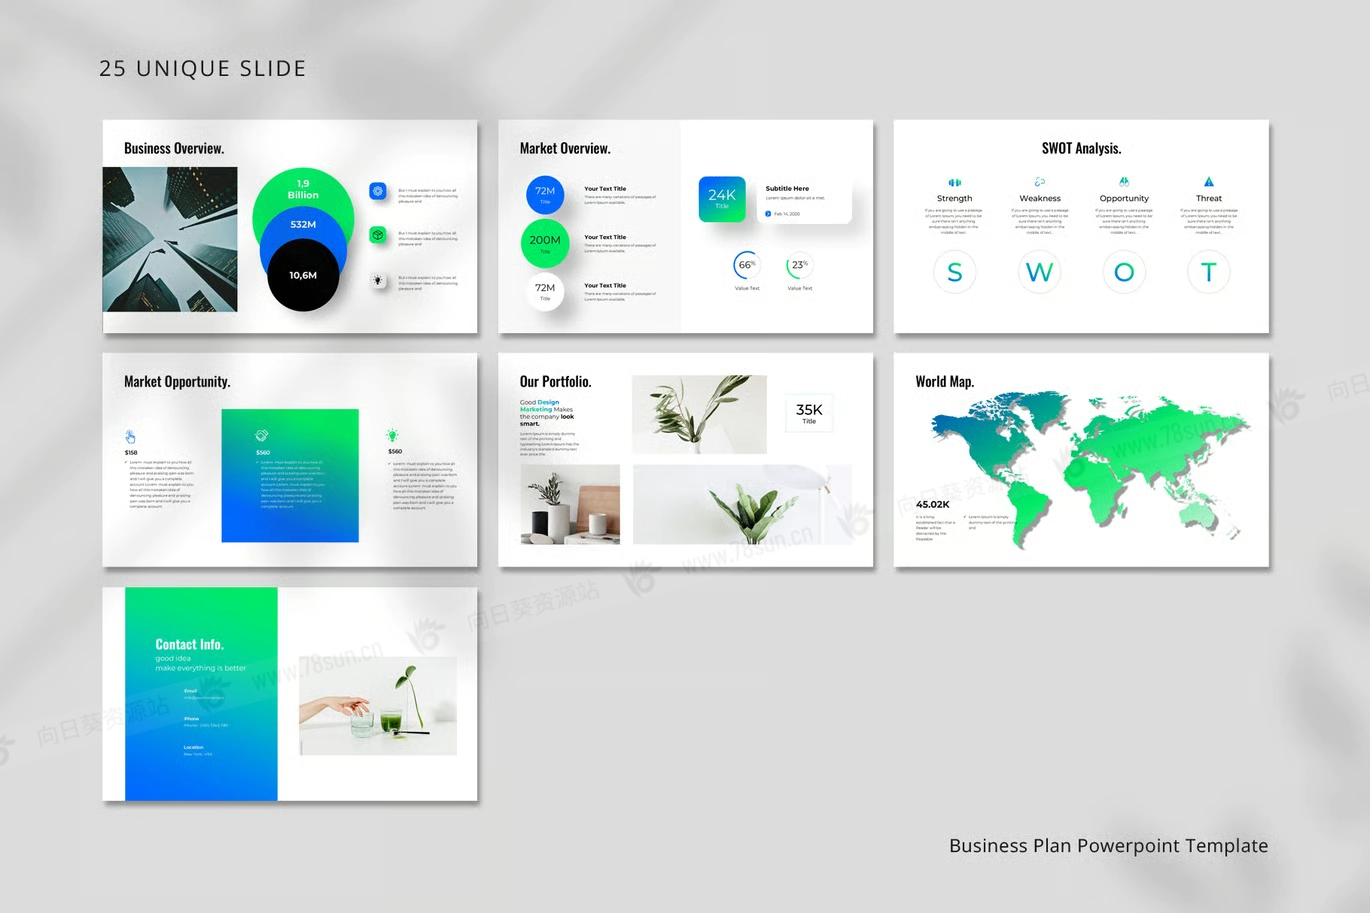Click the blue circular icon in Business Overview
The width and height of the screenshot is (1370, 913).
[378, 191]
